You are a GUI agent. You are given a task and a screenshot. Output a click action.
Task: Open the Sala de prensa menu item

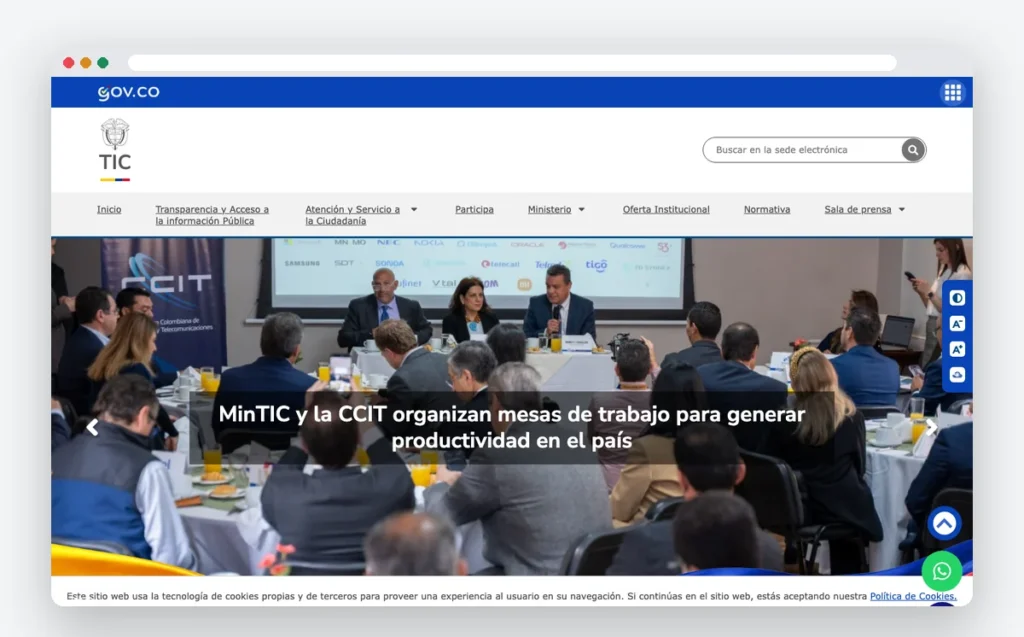[x=857, y=210]
